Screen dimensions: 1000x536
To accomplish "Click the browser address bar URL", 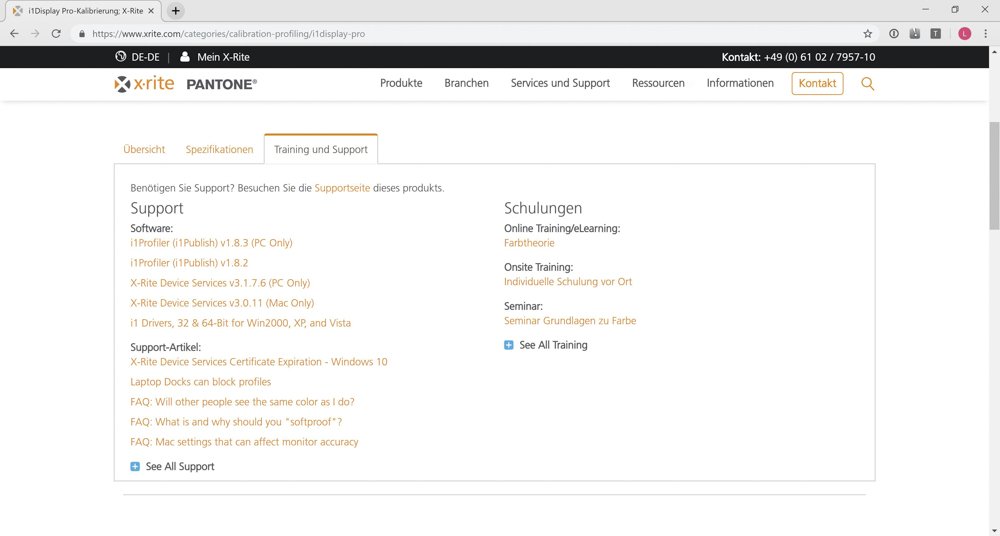I will 228,33.
